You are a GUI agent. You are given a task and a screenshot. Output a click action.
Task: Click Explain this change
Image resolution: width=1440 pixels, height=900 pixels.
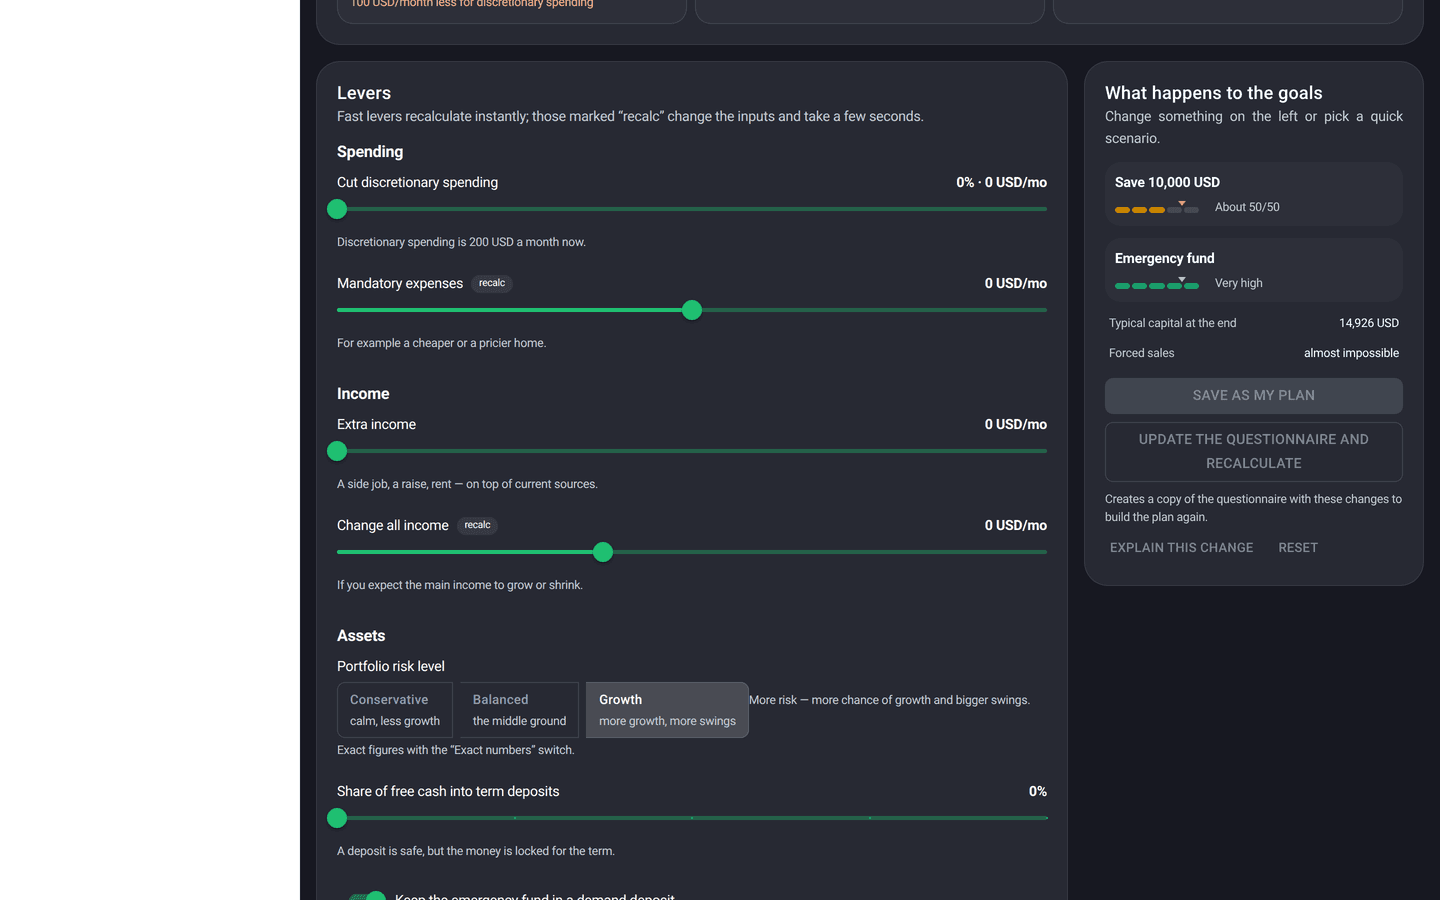(x=1181, y=548)
